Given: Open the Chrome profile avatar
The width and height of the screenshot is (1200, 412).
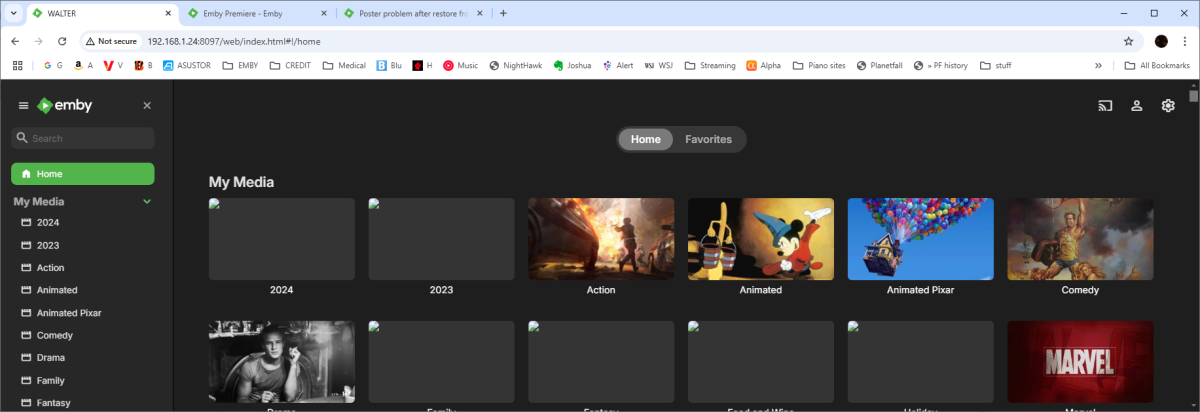Looking at the screenshot, I should 1161,41.
